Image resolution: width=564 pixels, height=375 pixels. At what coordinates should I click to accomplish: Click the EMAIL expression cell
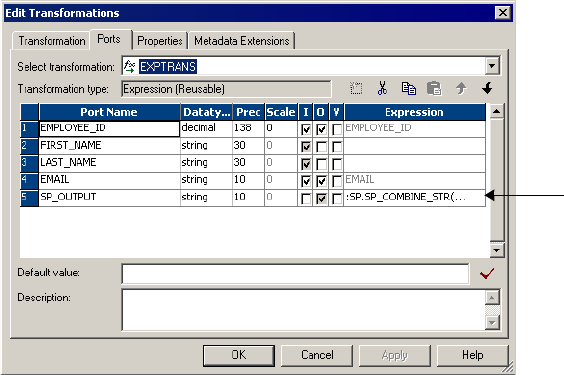coord(414,180)
